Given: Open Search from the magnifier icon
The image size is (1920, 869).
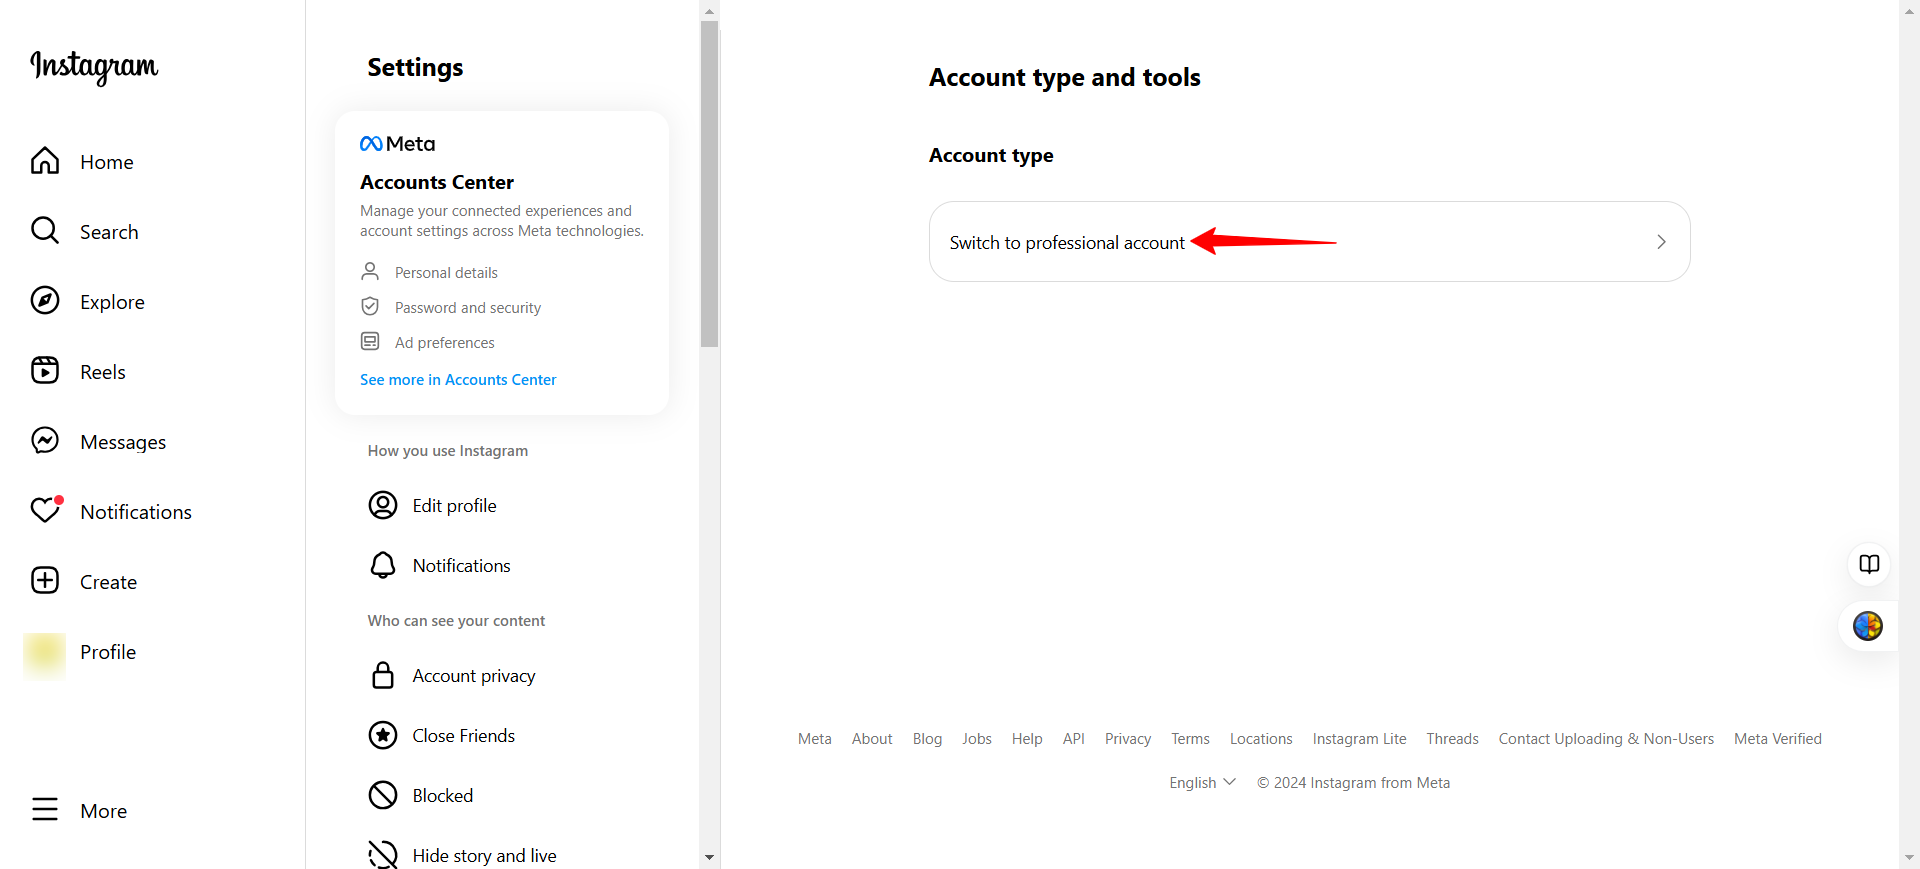Looking at the screenshot, I should pos(45,231).
